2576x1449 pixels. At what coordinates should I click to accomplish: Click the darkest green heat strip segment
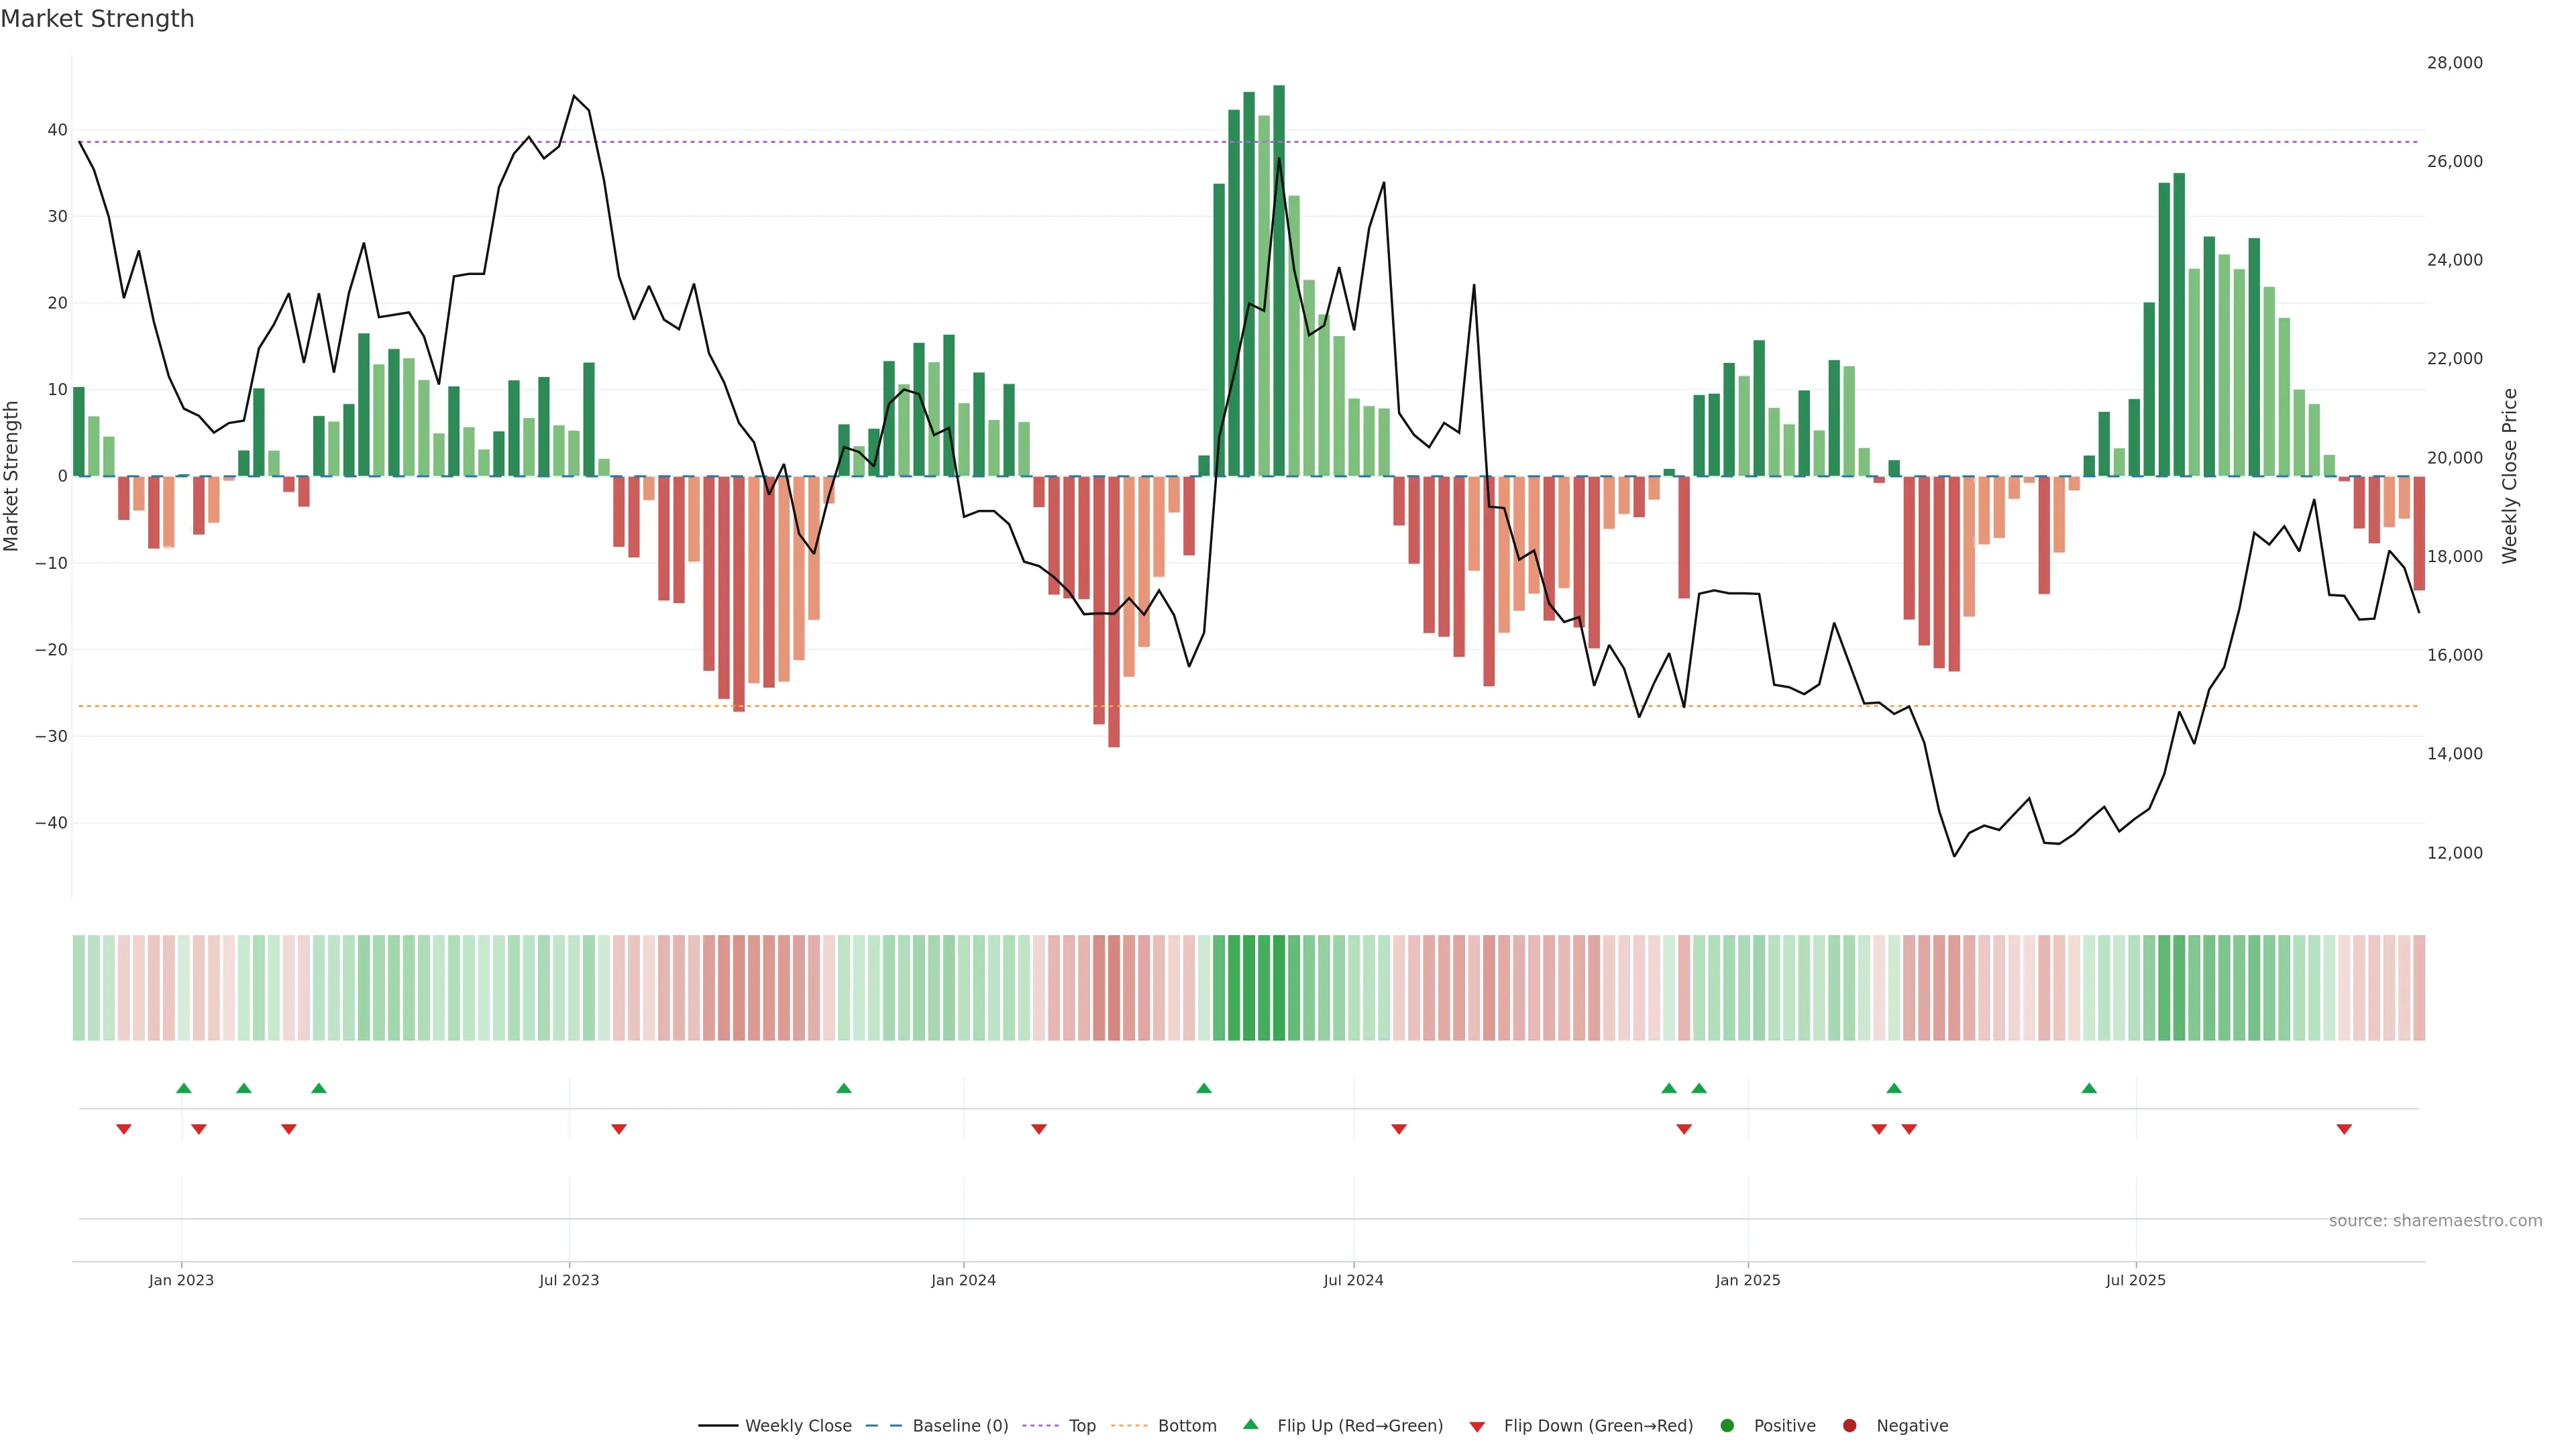(1279, 988)
